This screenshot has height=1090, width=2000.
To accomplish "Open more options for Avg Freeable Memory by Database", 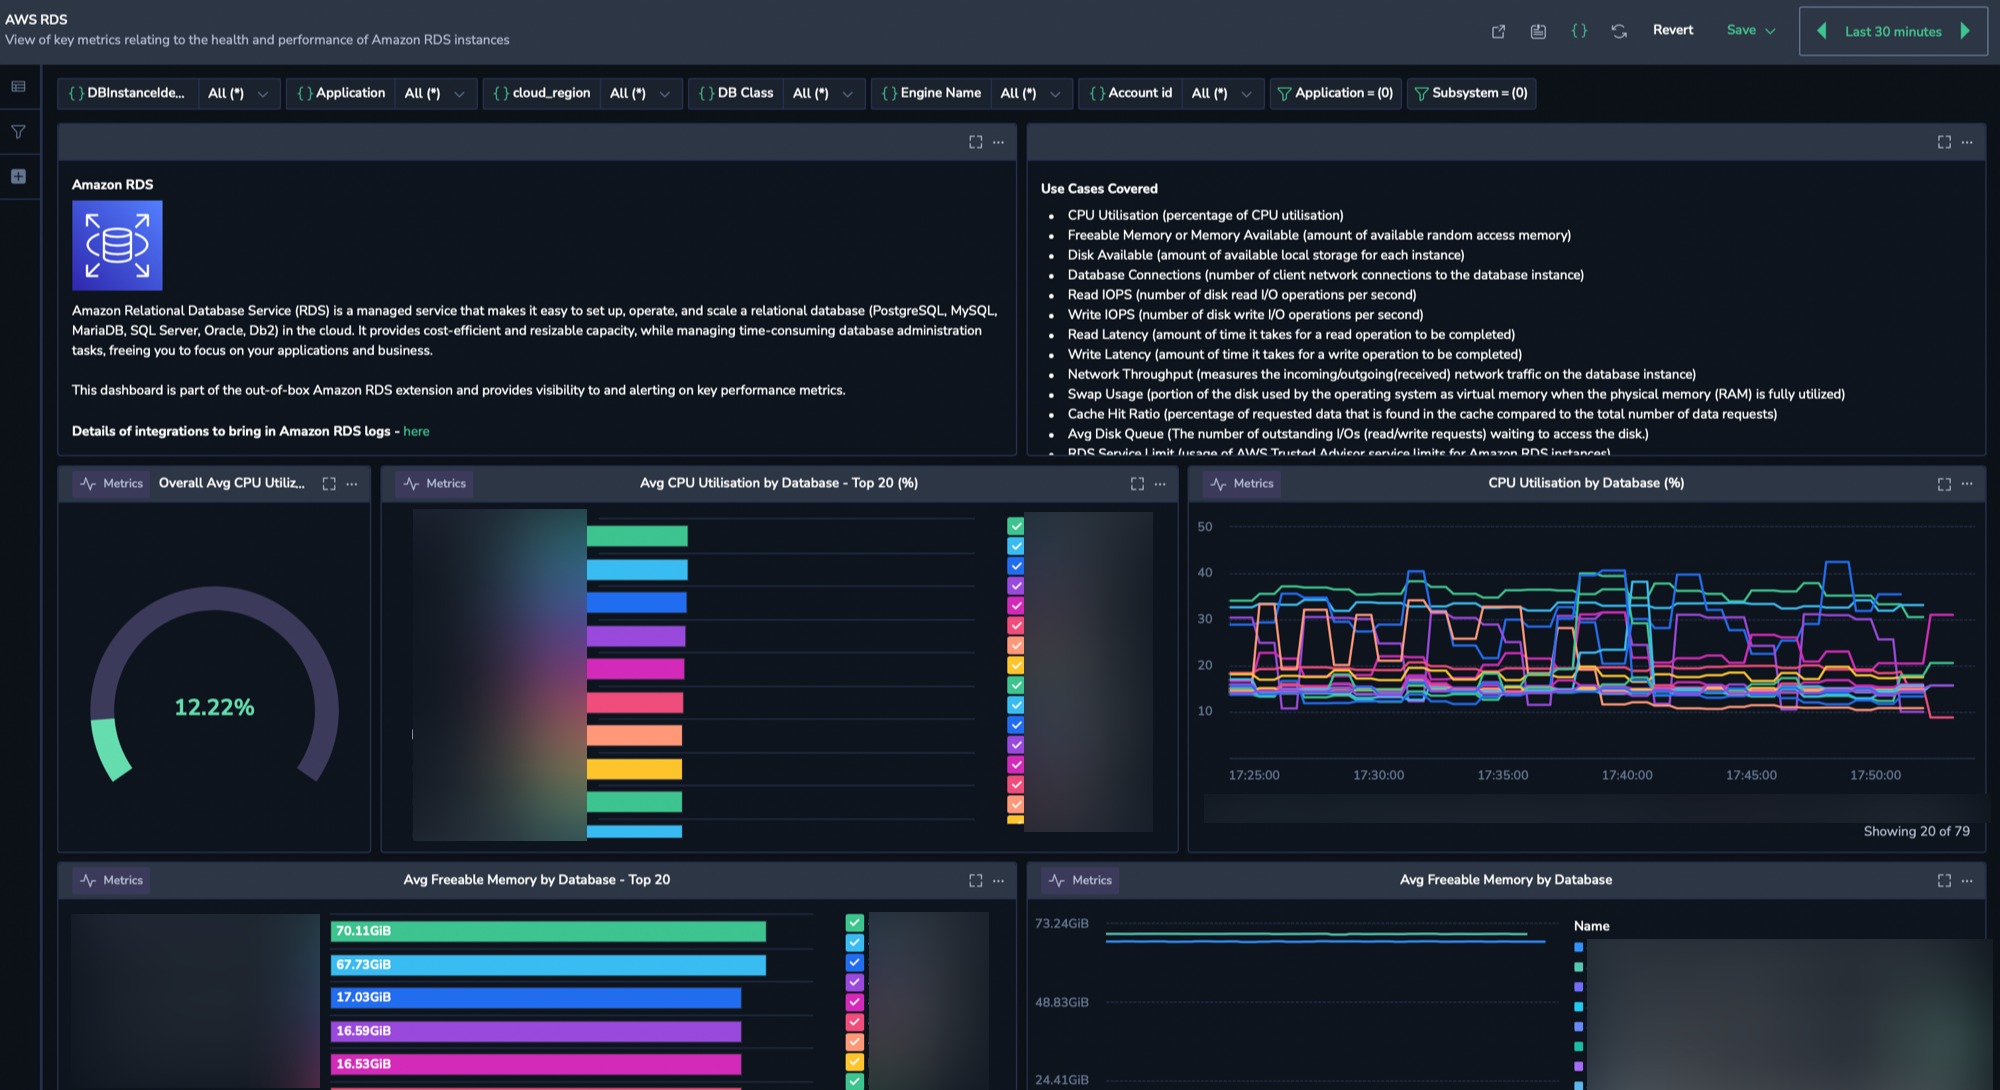I will pyautogui.click(x=1967, y=880).
